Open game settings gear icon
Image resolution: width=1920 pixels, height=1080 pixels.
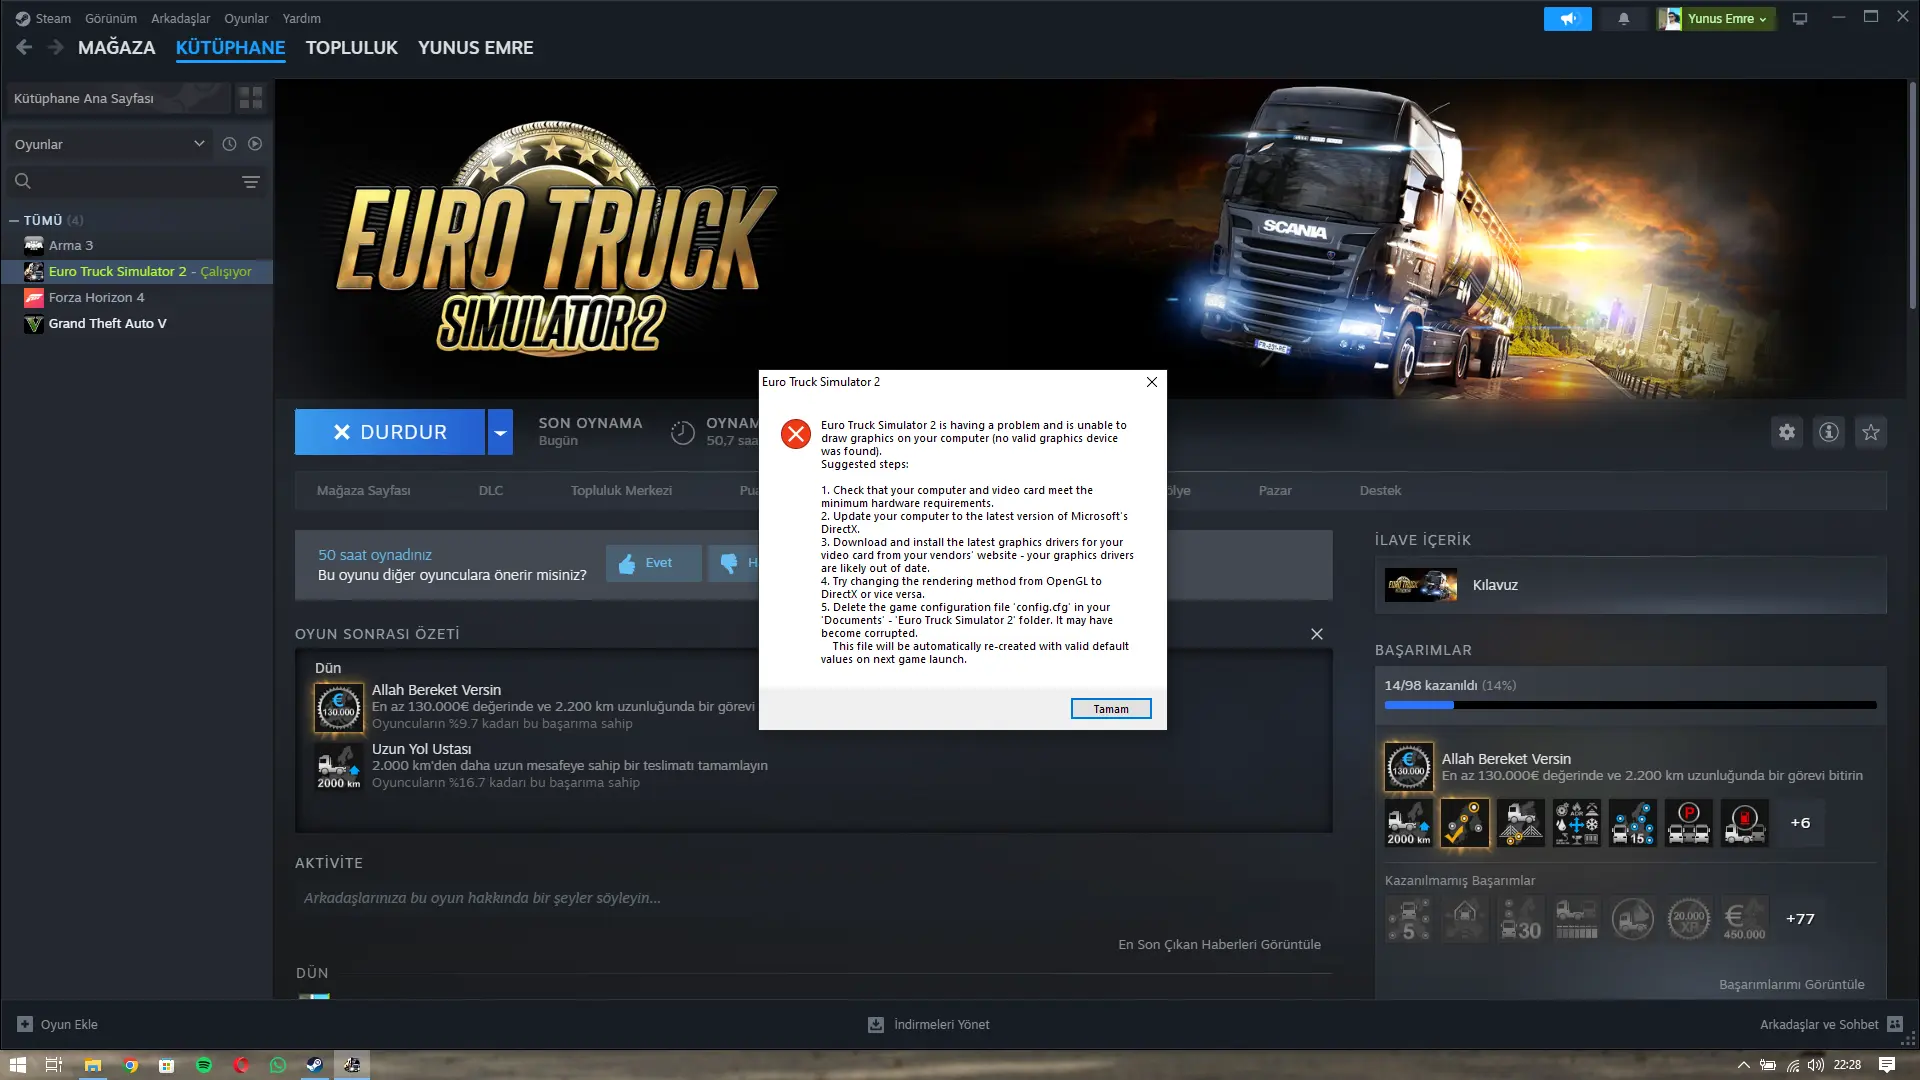point(1787,432)
